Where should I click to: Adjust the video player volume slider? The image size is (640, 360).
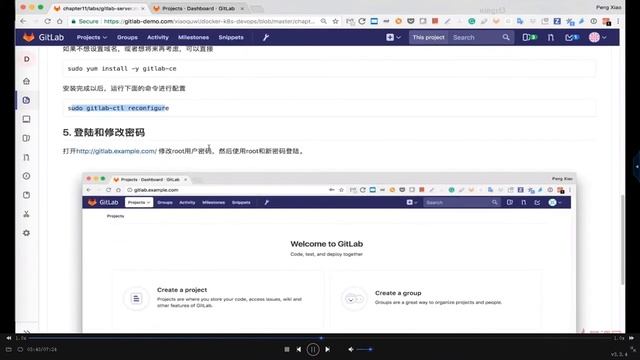(x=364, y=349)
